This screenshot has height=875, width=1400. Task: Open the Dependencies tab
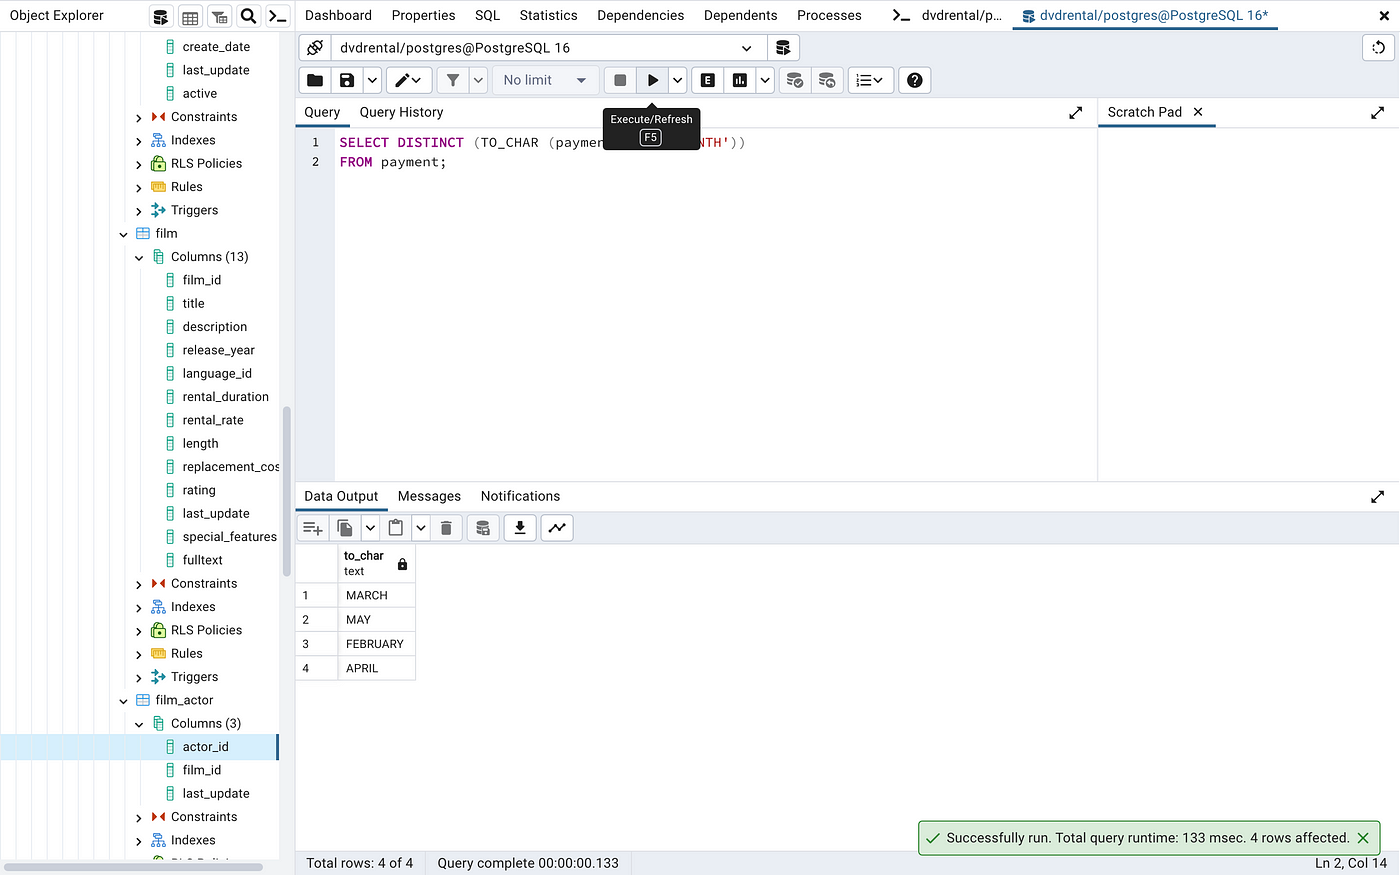[x=641, y=15]
